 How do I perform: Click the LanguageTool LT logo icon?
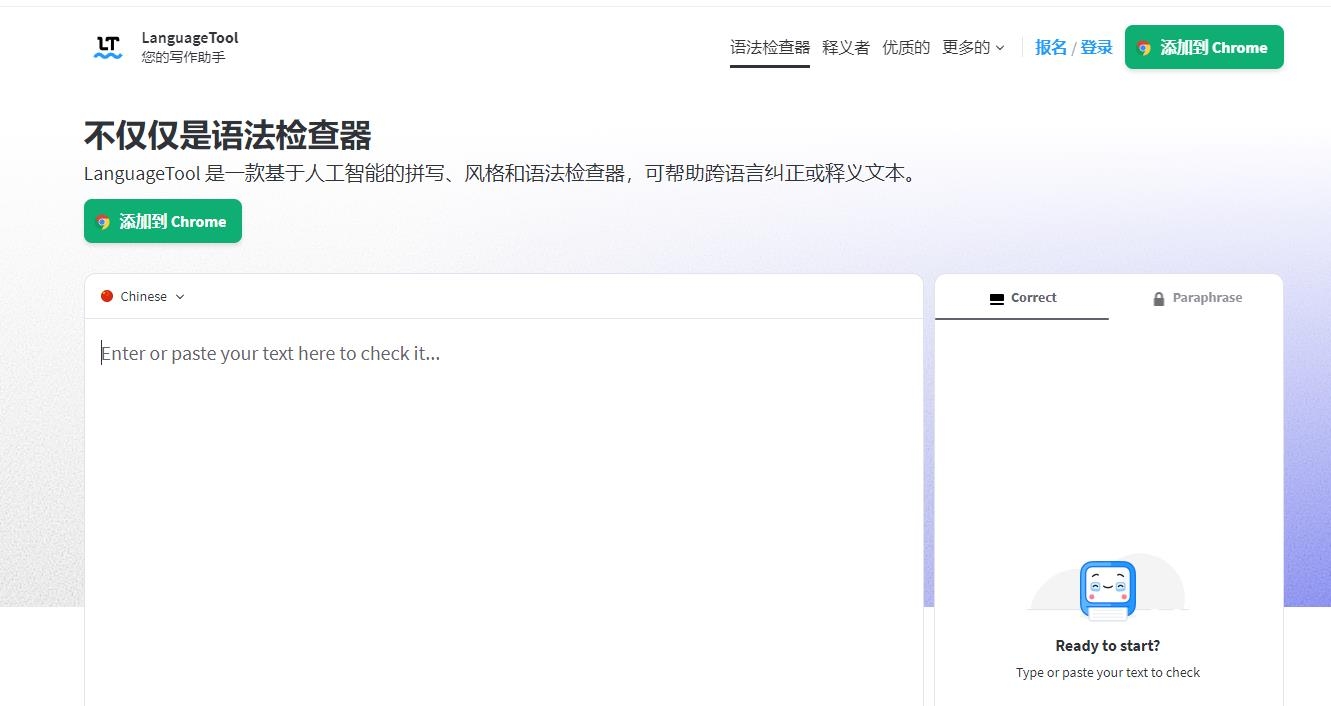[x=108, y=47]
